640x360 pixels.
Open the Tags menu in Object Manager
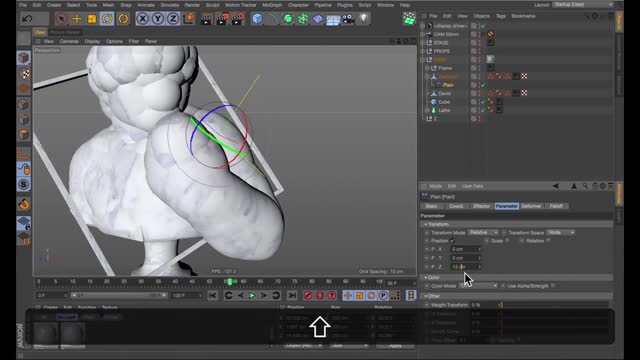click(x=500, y=16)
